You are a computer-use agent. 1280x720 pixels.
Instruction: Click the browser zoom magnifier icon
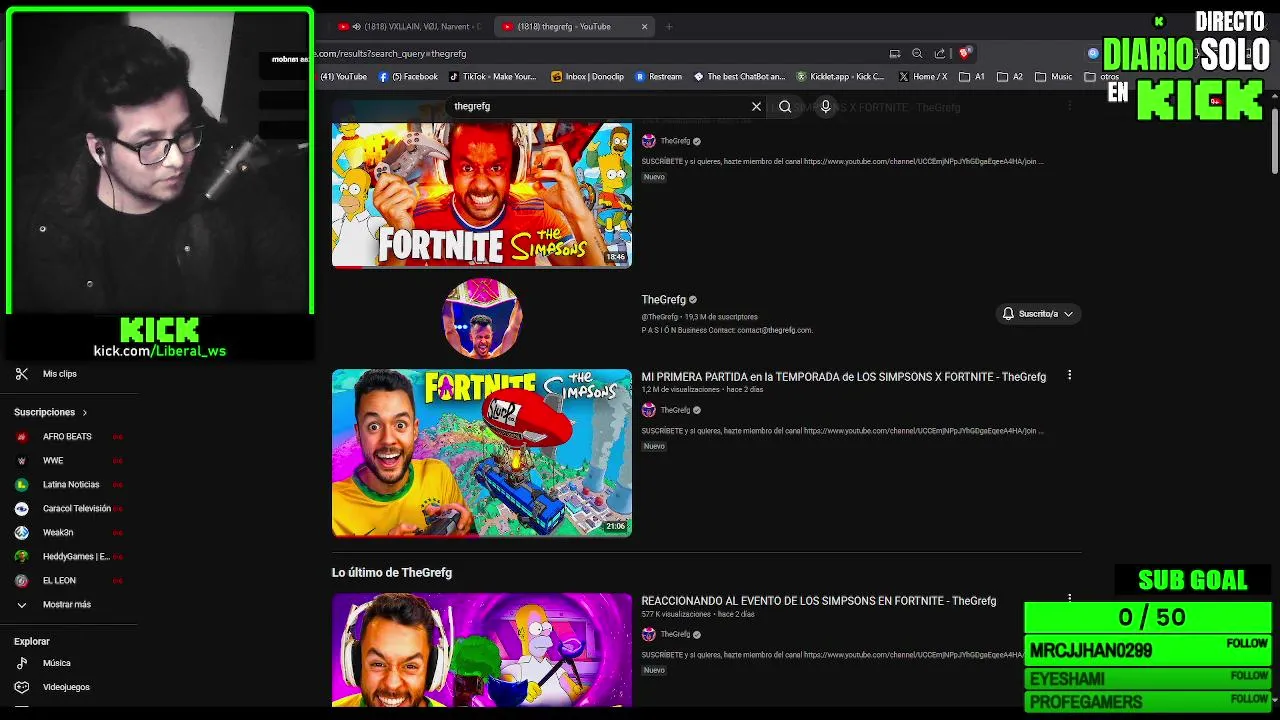[x=917, y=54]
